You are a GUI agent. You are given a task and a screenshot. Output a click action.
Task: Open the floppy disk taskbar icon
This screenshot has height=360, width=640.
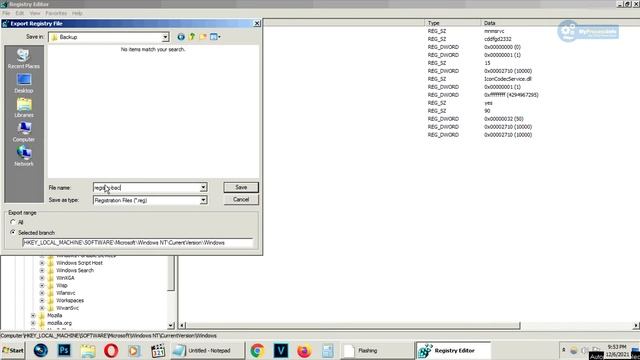point(327,351)
